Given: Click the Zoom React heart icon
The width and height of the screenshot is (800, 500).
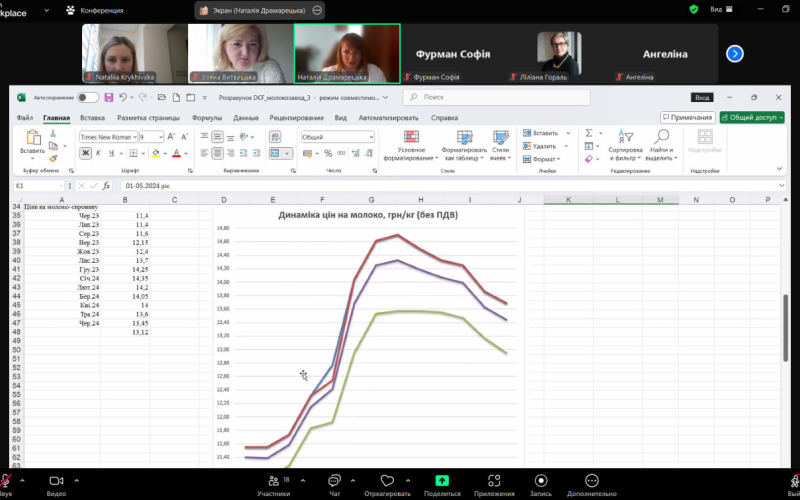Looking at the screenshot, I should pyautogui.click(x=387, y=481).
